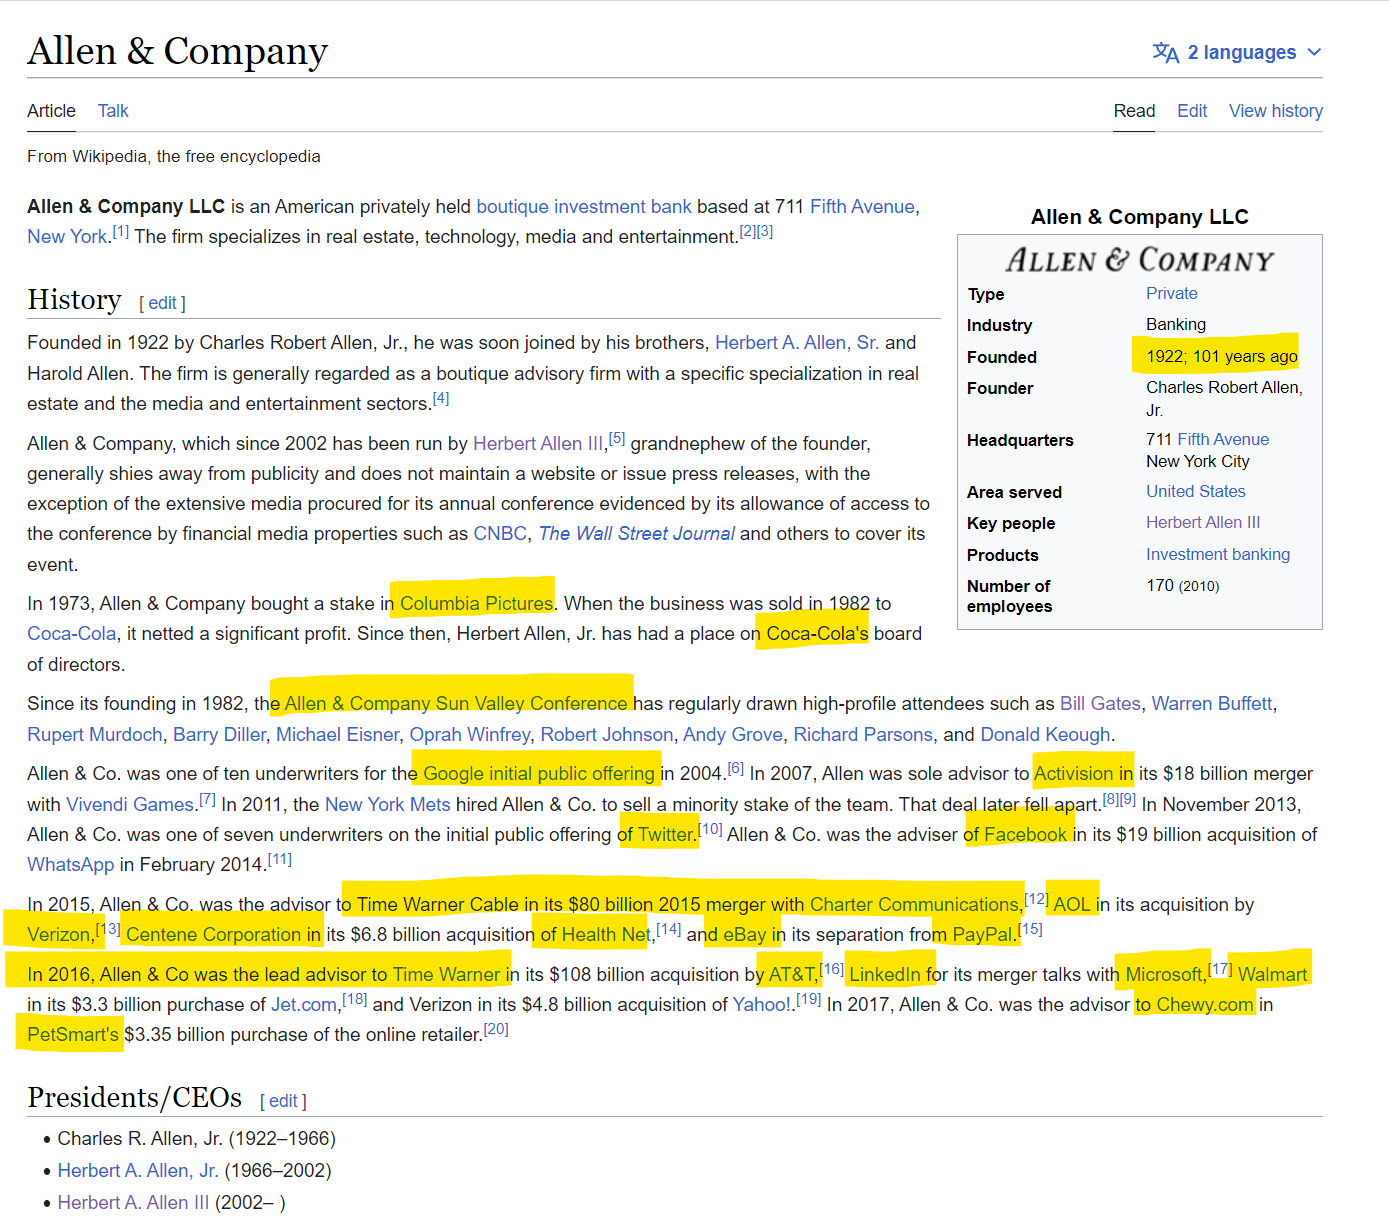
Task: Open the Edit tab
Action: tap(1192, 111)
